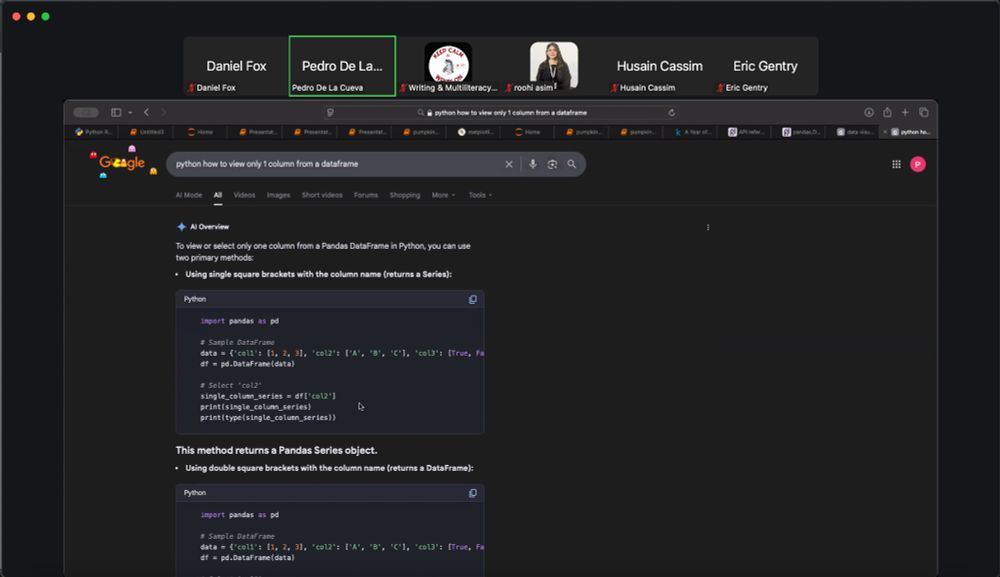The height and width of the screenshot is (577, 1000).
Task: Click the Safari share icon
Action: (x=887, y=112)
